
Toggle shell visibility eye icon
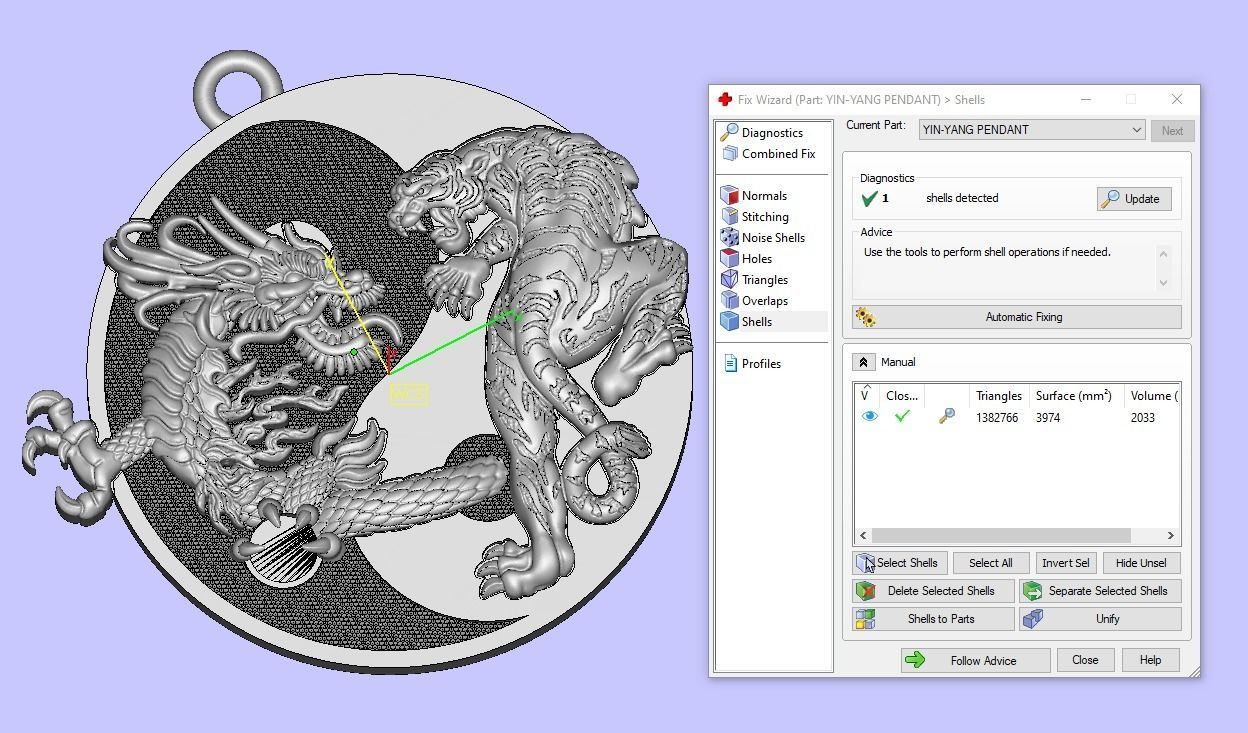pos(869,417)
